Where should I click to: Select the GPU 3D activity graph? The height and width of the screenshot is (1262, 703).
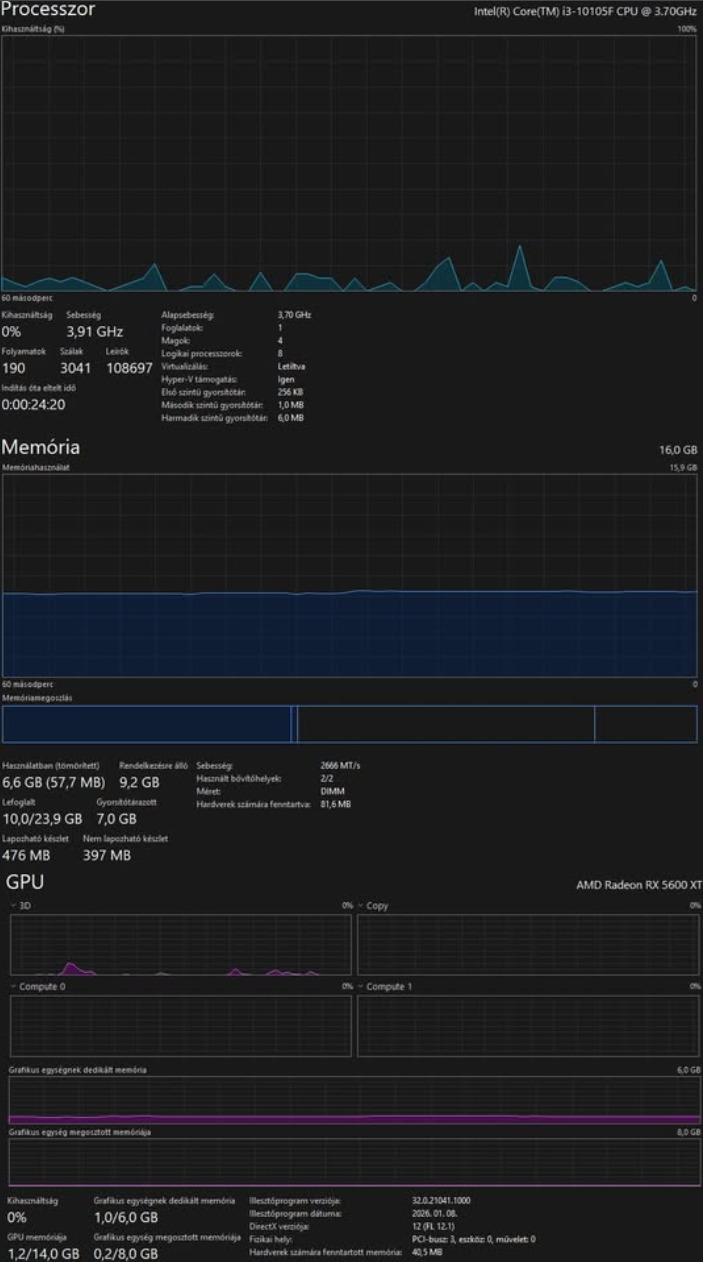181,944
